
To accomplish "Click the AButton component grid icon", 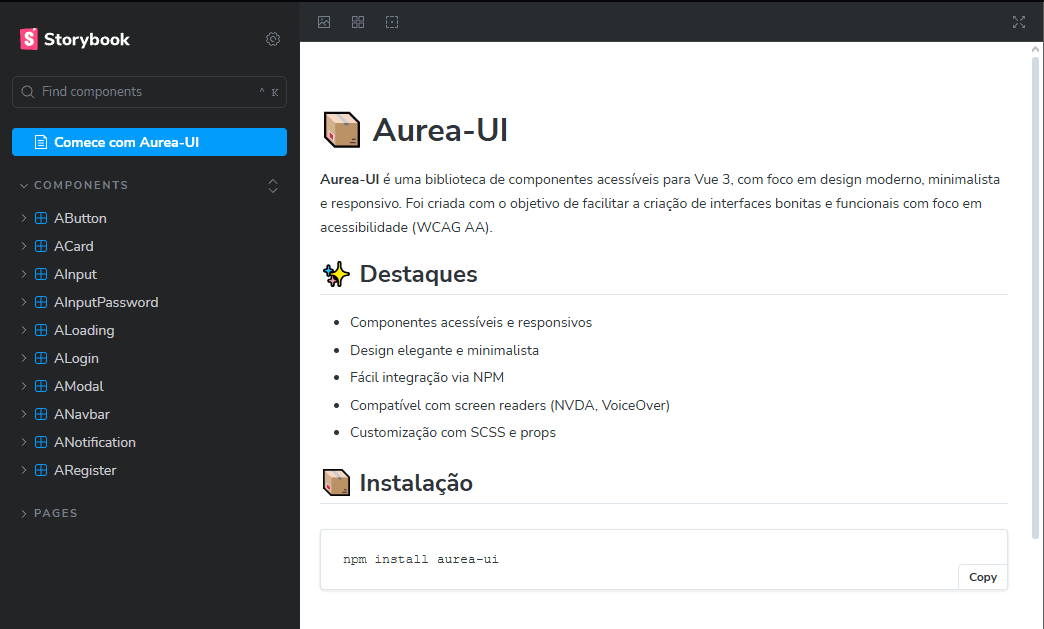I will coord(41,218).
